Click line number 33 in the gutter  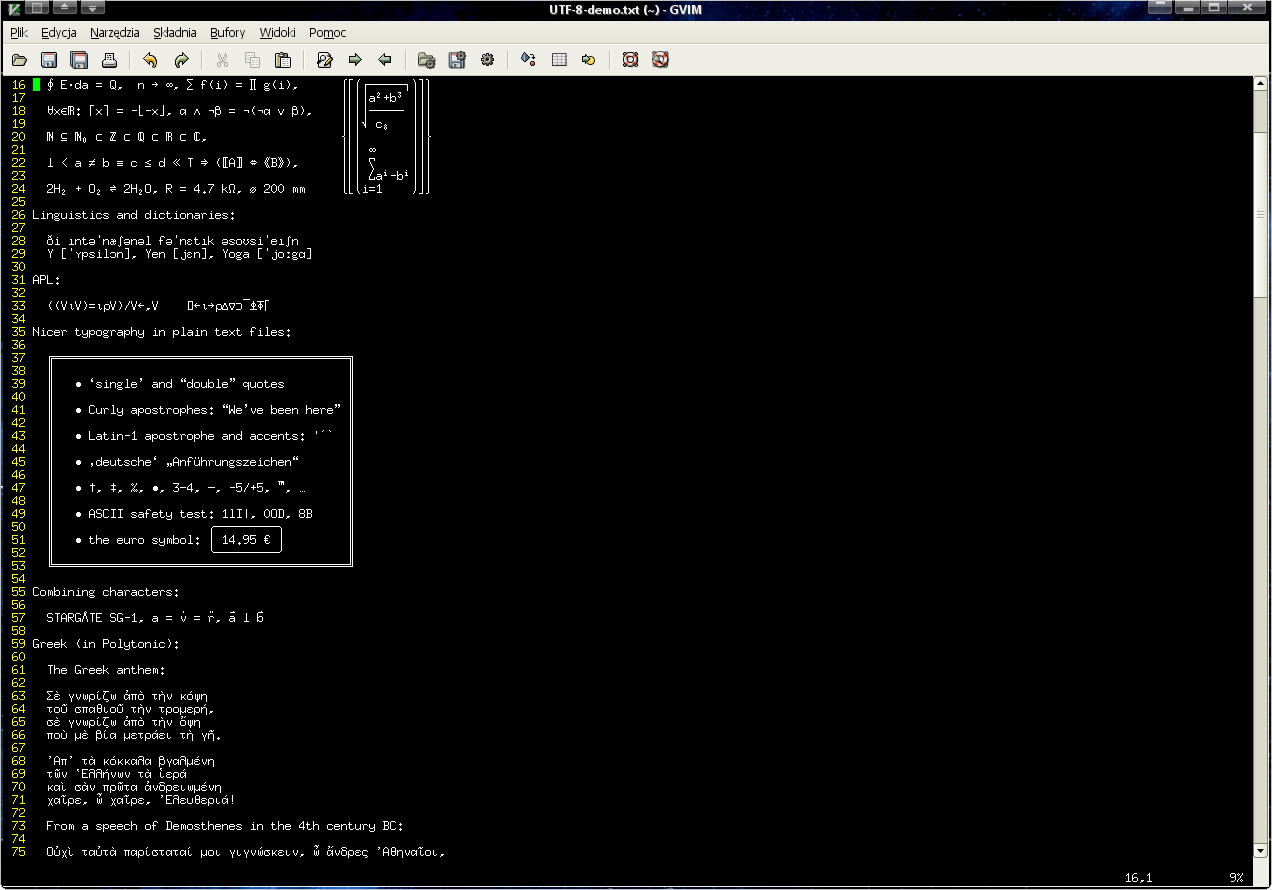(x=18, y=306)
